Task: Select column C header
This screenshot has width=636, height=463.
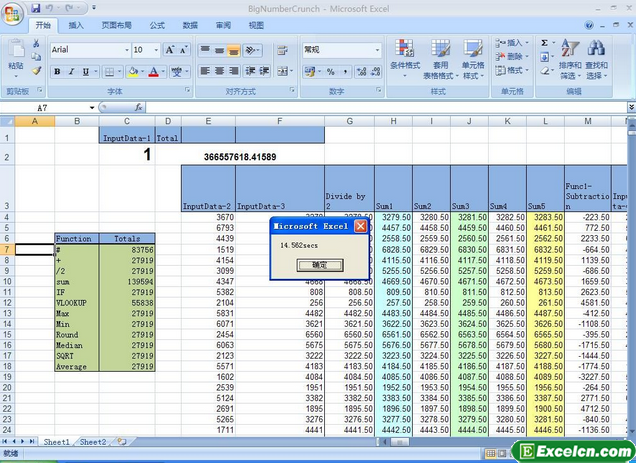Action: [x=127, y=121]
